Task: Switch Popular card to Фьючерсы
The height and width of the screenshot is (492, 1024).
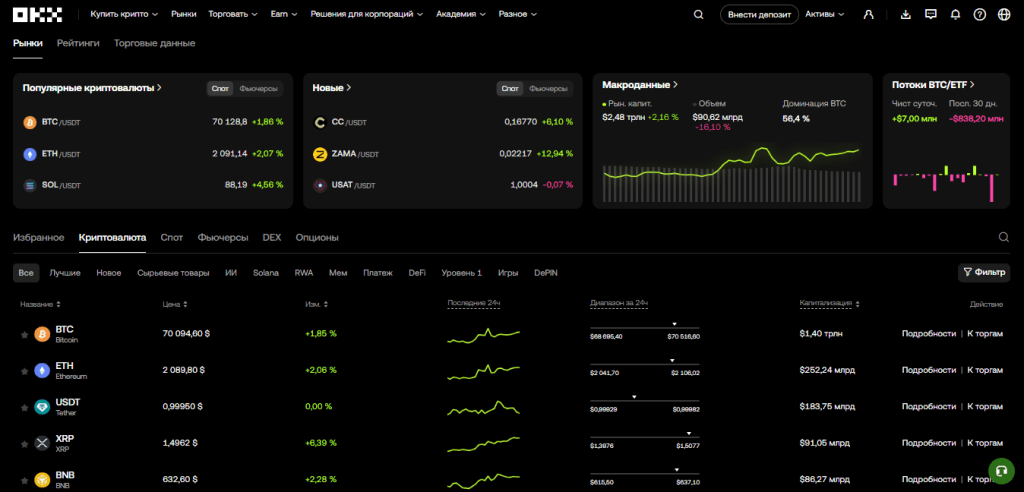Action: (x=258, y=88)
